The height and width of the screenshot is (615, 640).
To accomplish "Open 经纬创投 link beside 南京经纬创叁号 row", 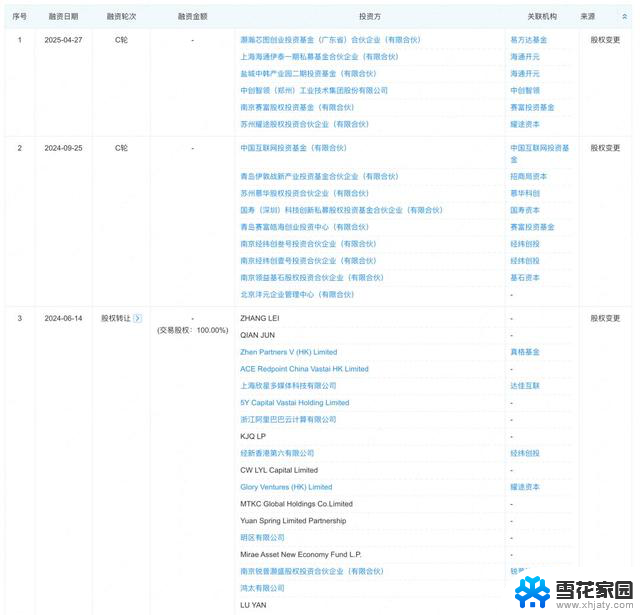I will point(525,244).
